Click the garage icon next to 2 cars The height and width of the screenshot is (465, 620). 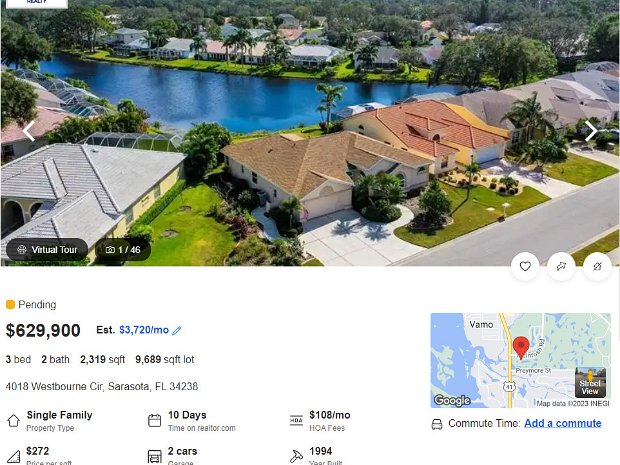(154, 457)
